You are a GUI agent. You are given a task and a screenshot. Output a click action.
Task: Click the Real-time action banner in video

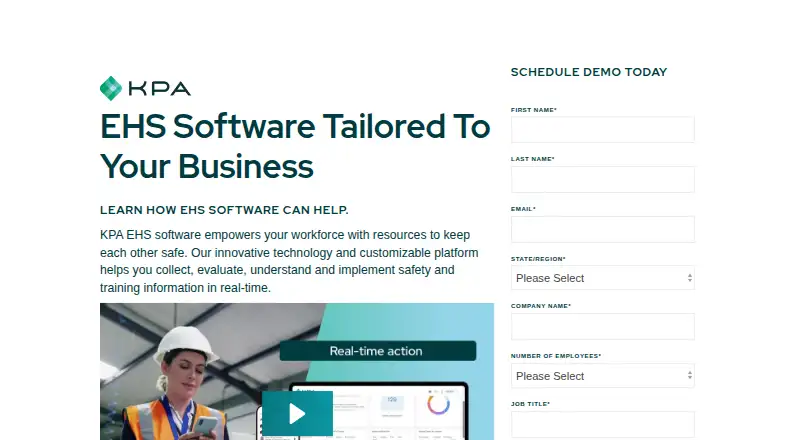click(x=378, y=351)
